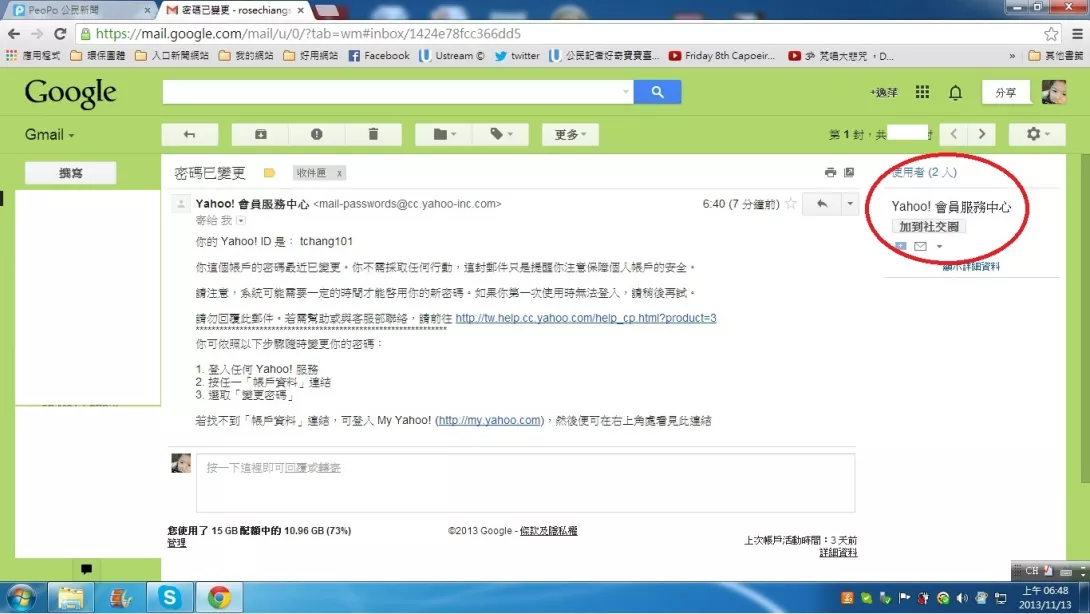The height and width of the screenshot is (614, 1090).
Task: Open the Gmail product dropdown
Action: tap(49, 134)
